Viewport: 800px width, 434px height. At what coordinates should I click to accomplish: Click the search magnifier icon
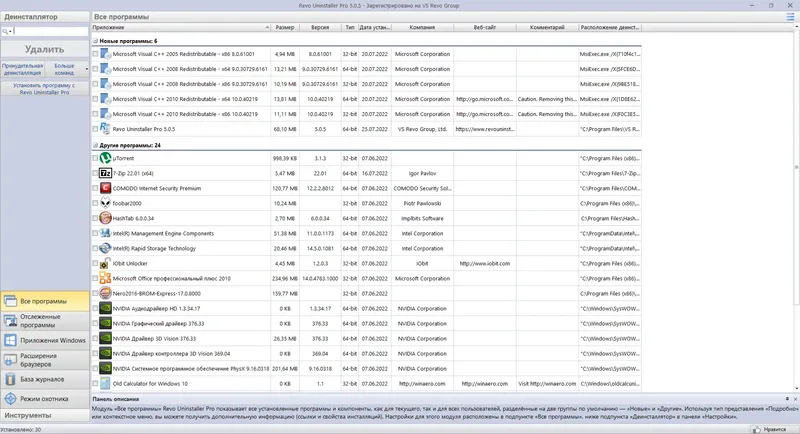[x=5, y=31]
